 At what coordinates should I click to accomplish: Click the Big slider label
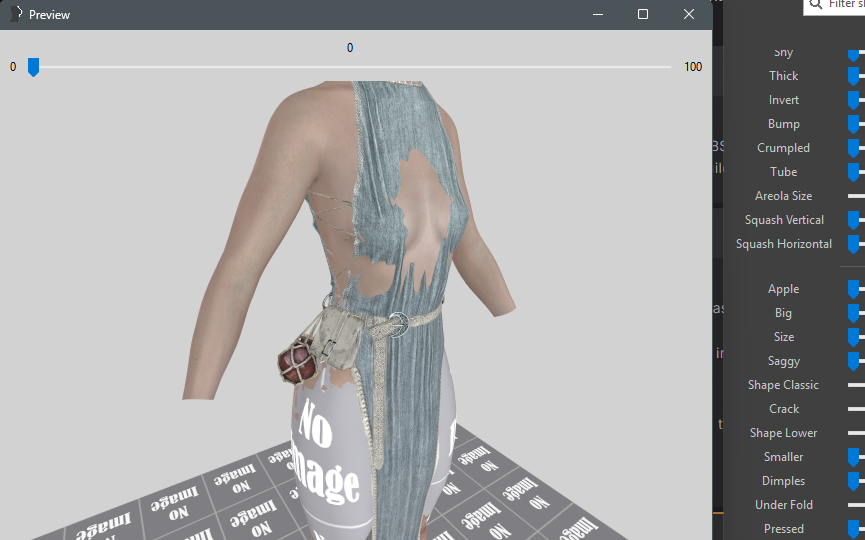pos(783,313)
